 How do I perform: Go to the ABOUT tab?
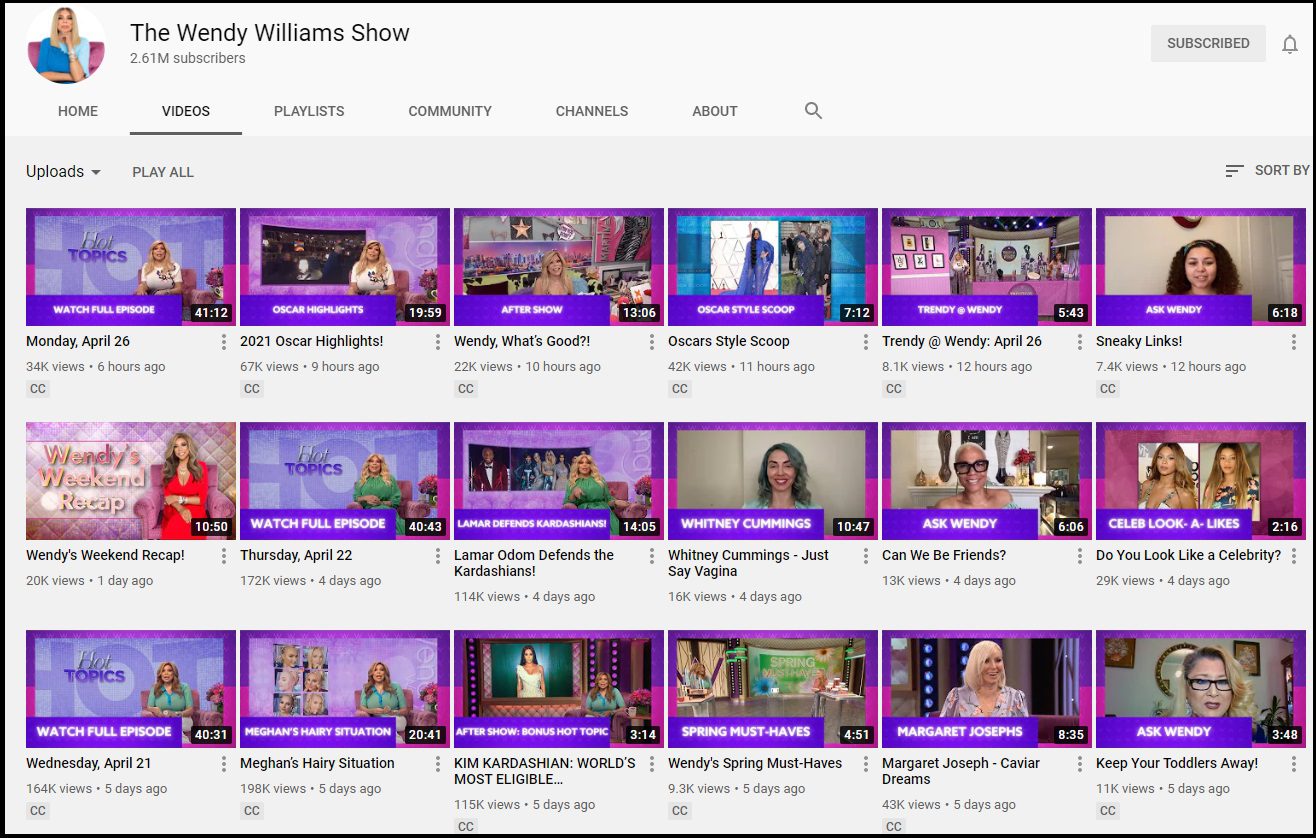click(x=714, y=111)
